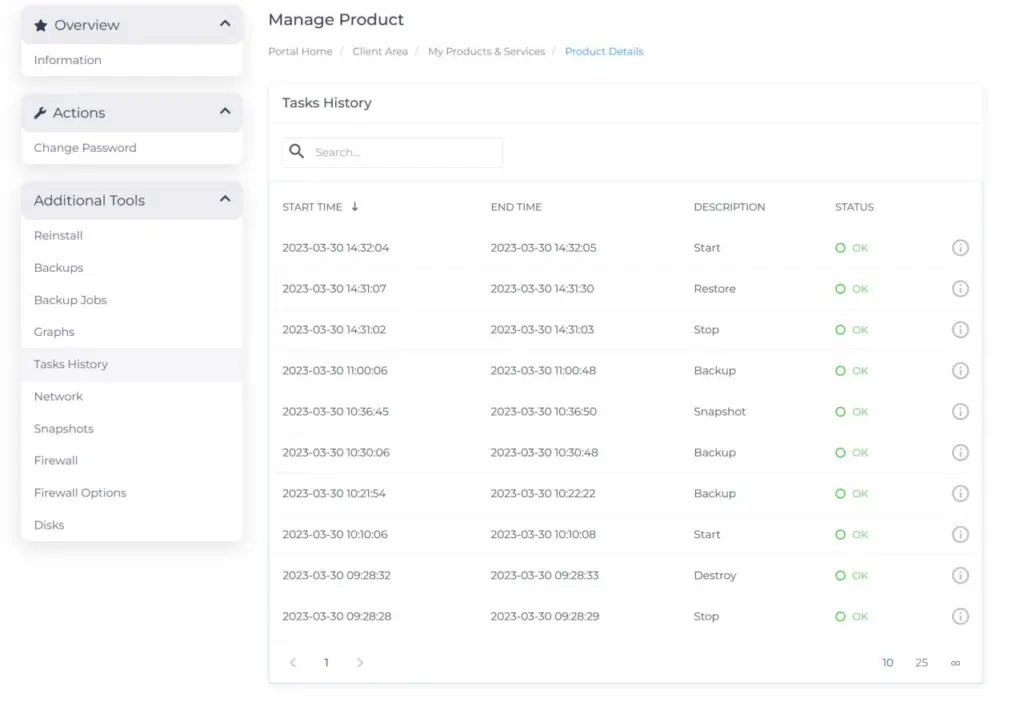Open the Snapshots menu item
Screen dimensions: 1024x702
coord(63,429)
